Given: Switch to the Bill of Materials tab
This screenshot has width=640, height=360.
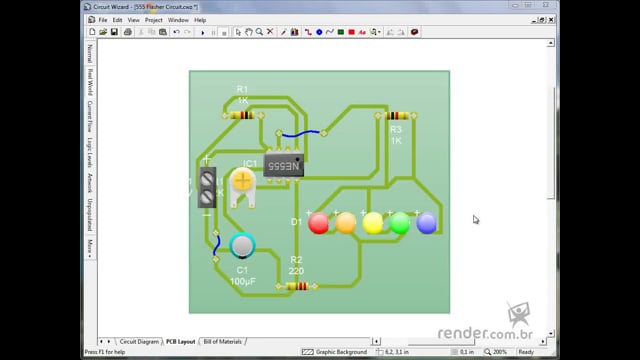Looking at the screenshot, I should point(222,342).
